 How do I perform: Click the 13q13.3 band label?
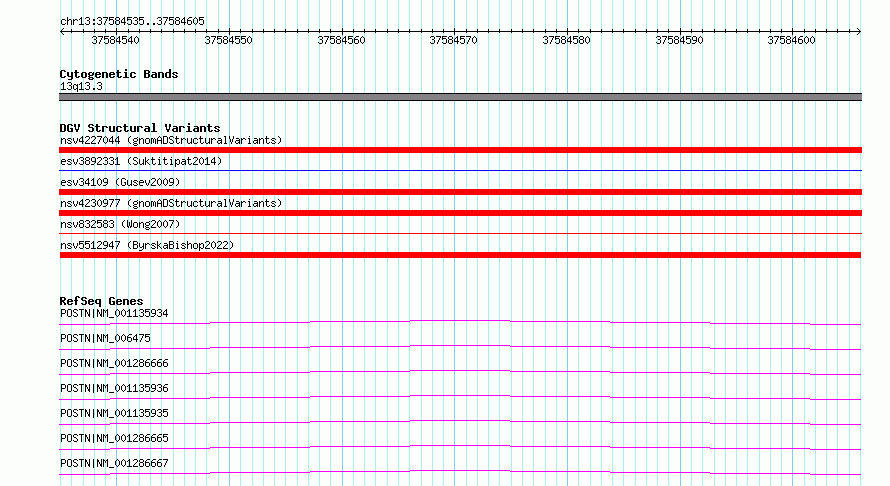click(x=81, y=86)
